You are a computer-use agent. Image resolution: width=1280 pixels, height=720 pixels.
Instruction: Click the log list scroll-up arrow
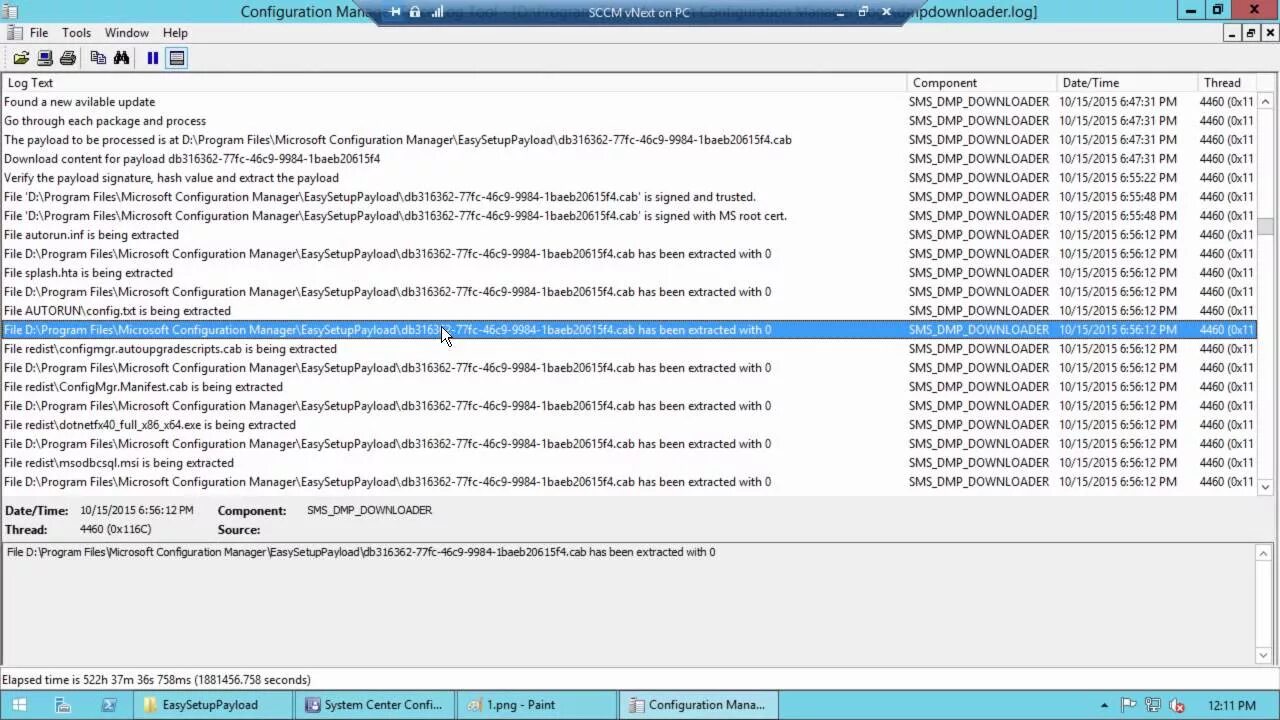(x=1265, y=102)
